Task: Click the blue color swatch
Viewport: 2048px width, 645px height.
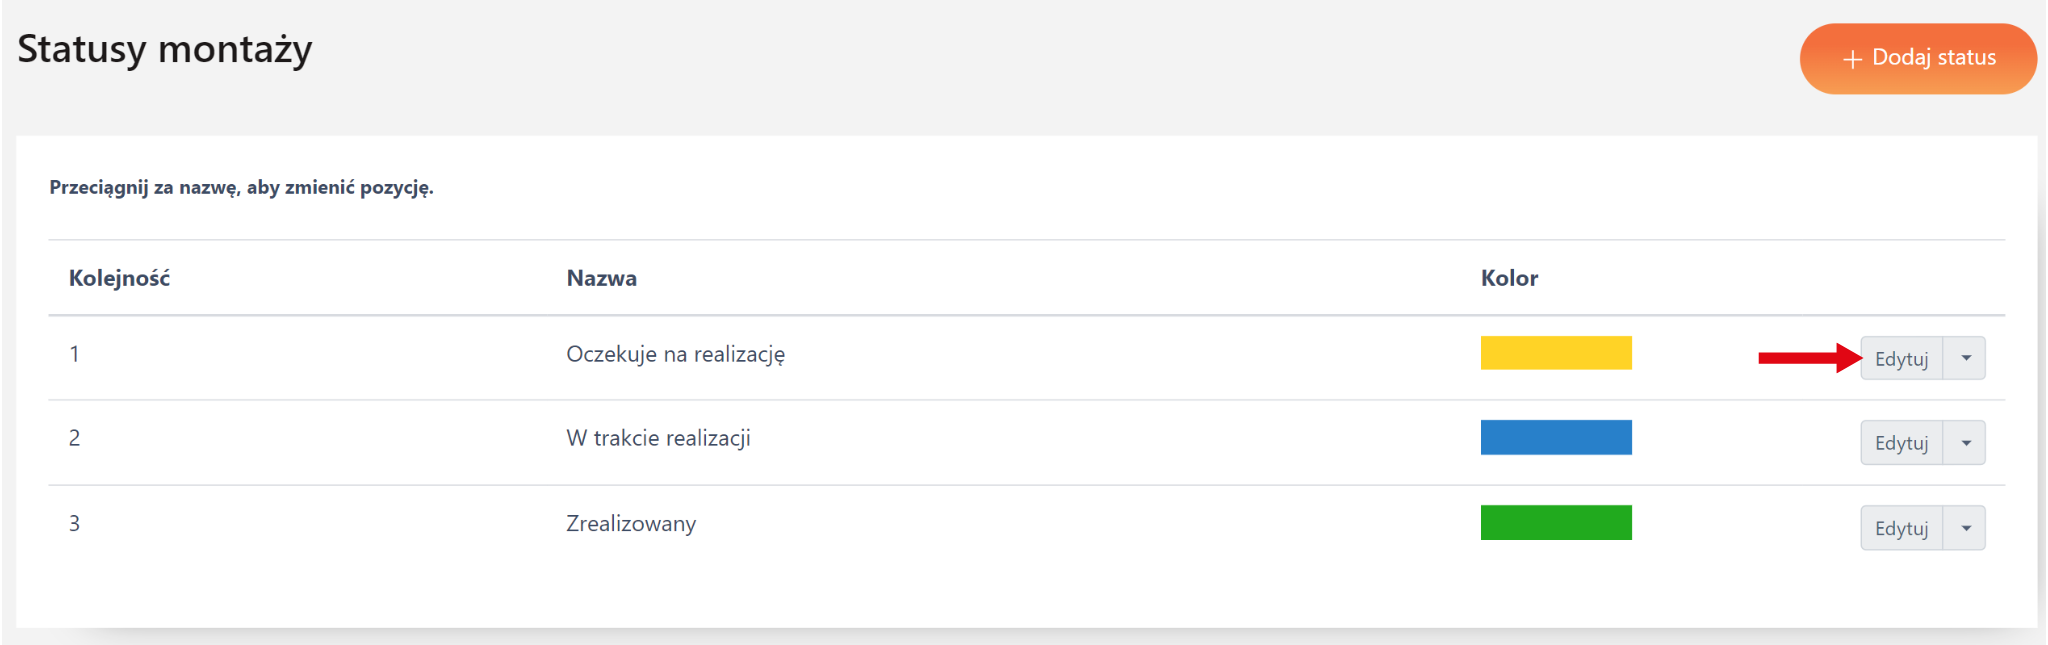Action: tap(1556, 438)
